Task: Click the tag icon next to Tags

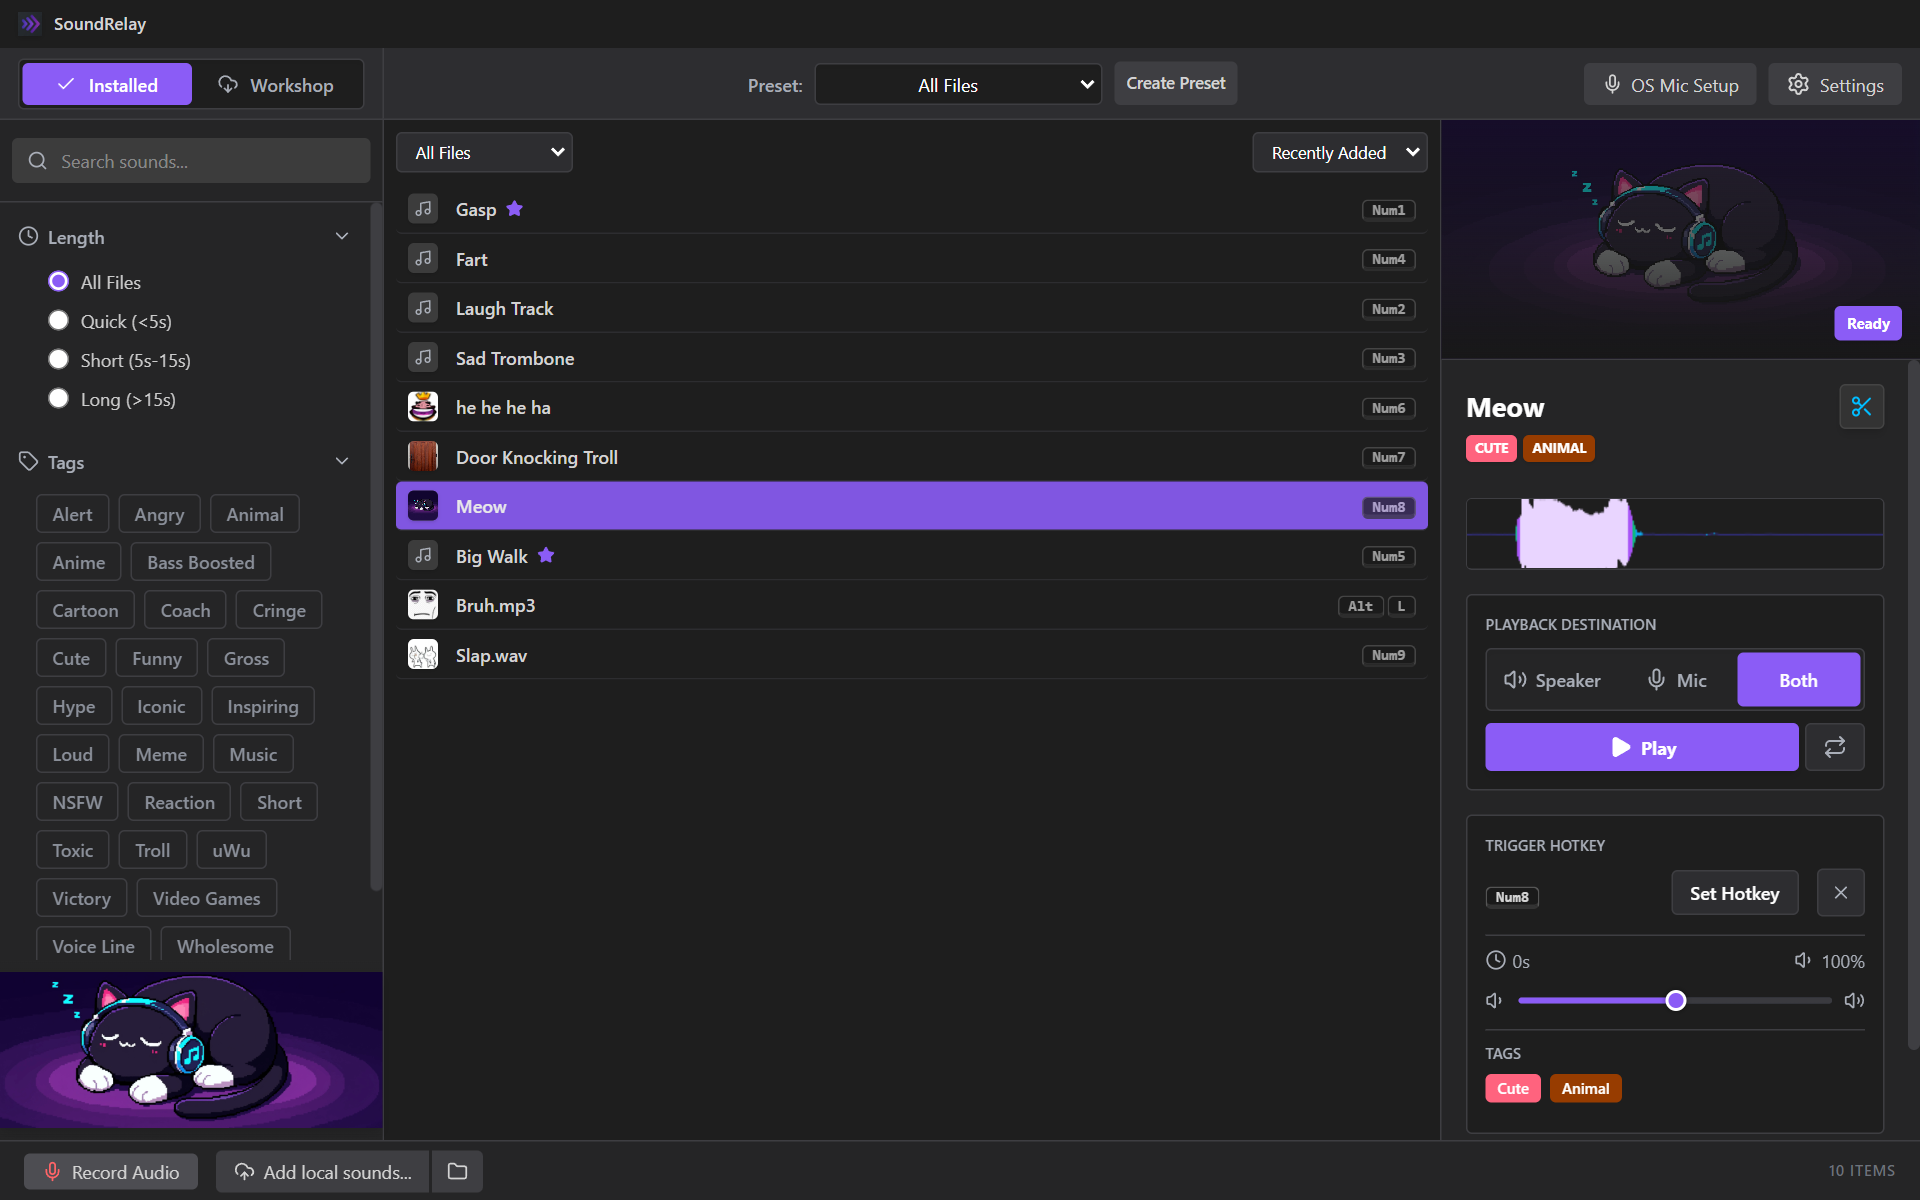Action: tap(28, 461)
